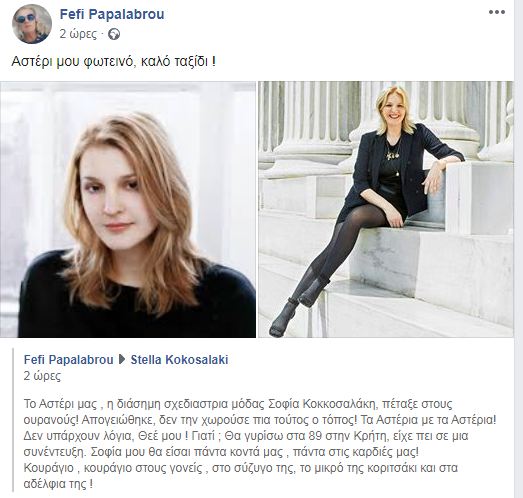Click the public globe privacy icon
Image resolution: width=523 pixels, height=498 pixels.
(114, 34)
